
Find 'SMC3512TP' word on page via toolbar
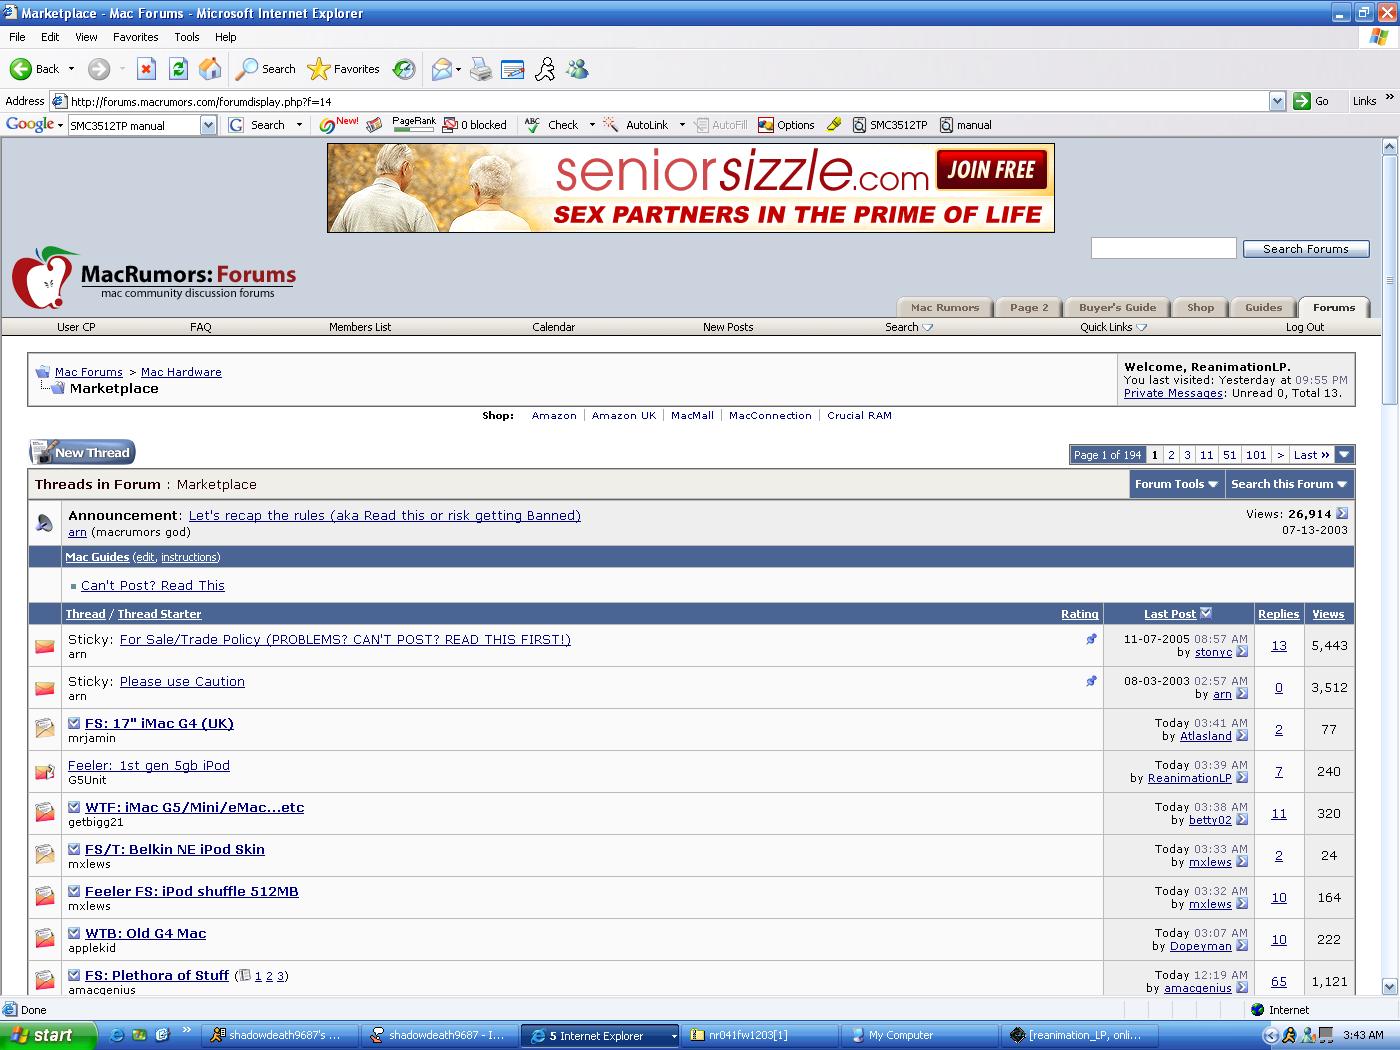pyautogui.click(x=890, y=125)
